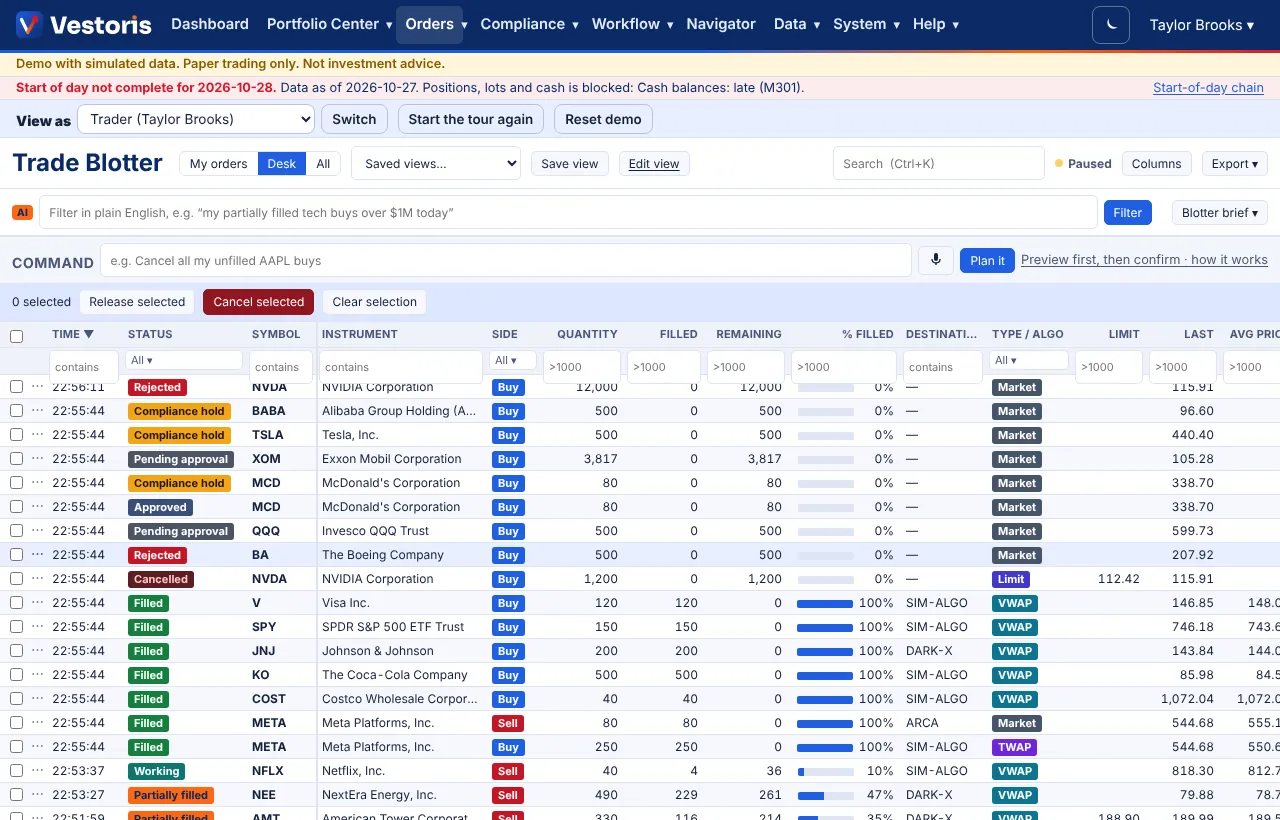Check the KO order row checkbox
This screenshot has width=1280, height=820.
[16, 675]
